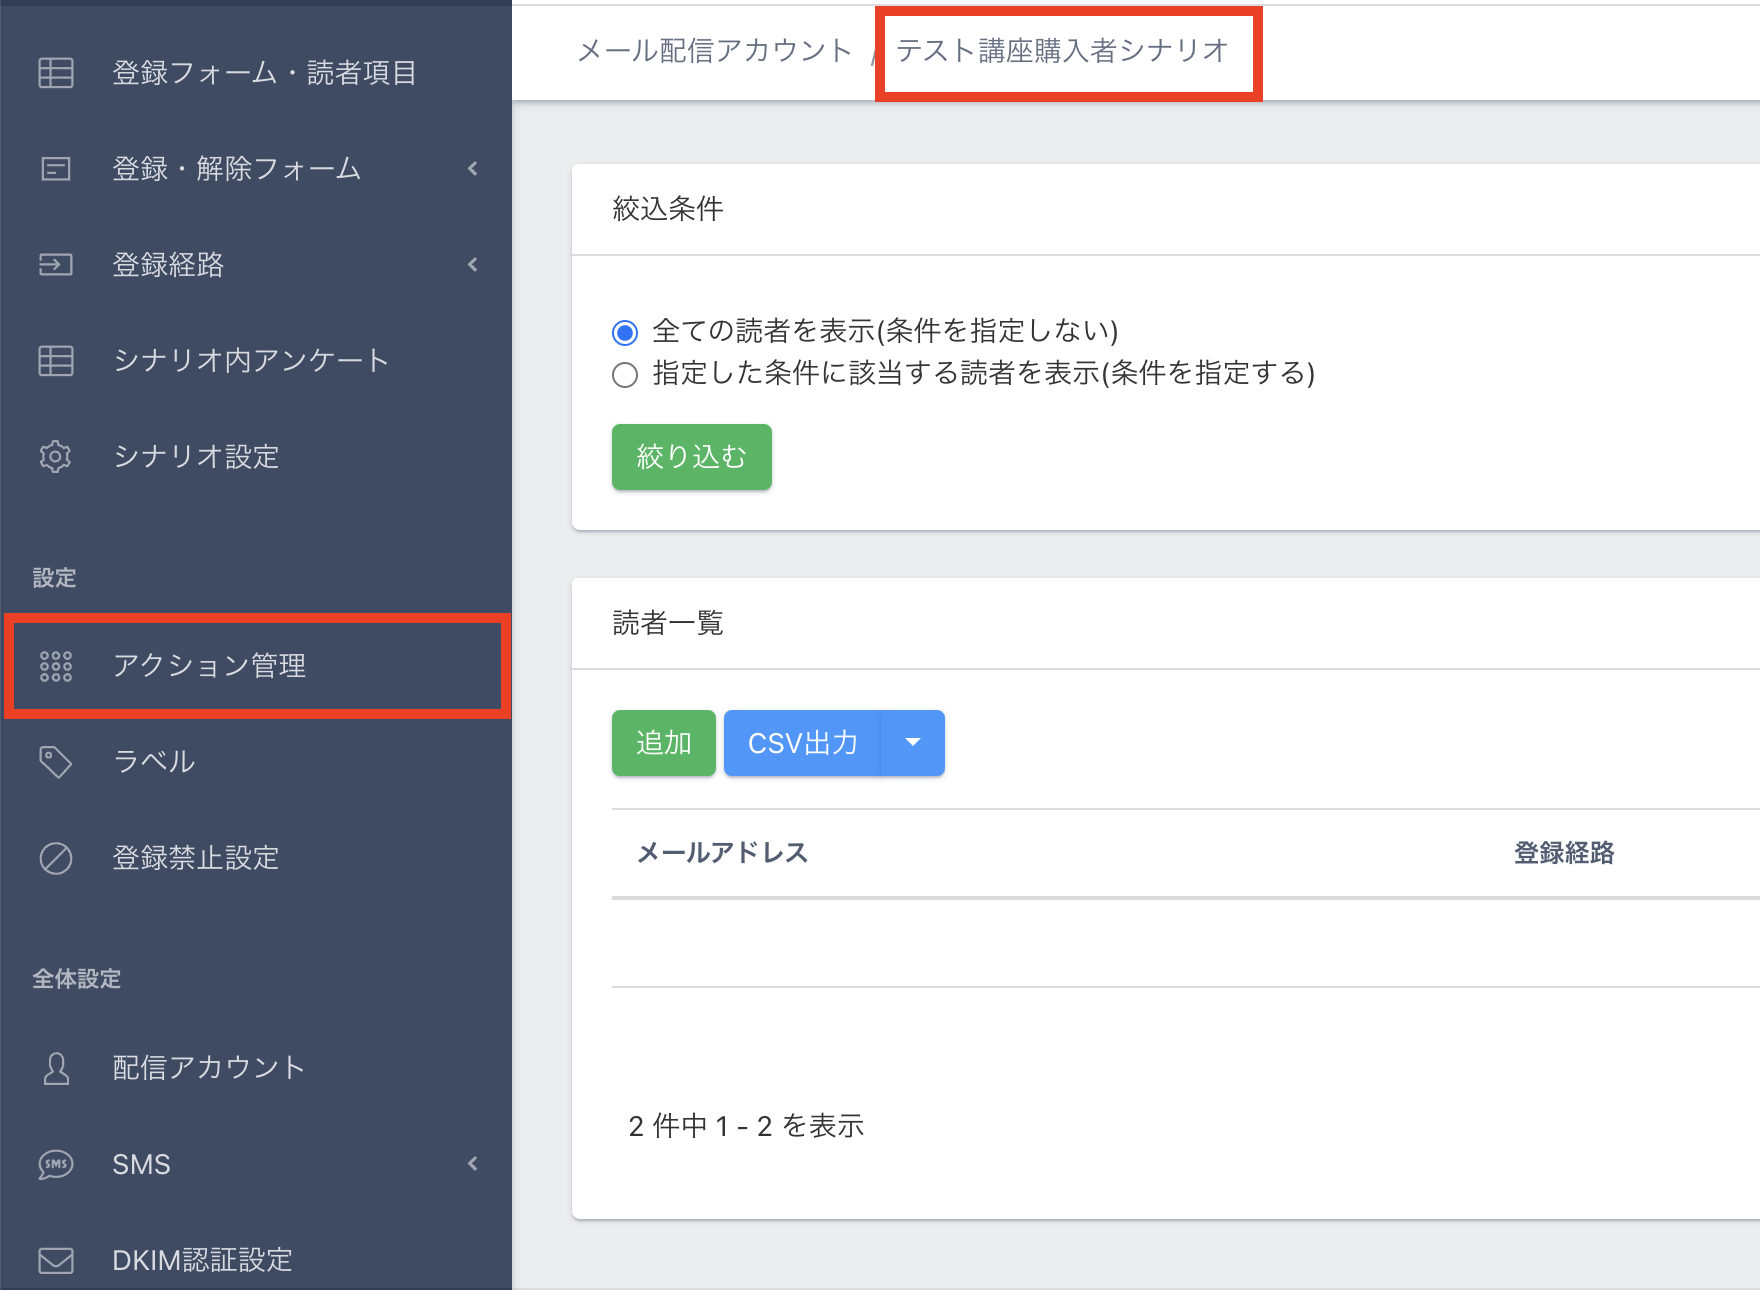Select 全ての読者を表示 radio button
Image resolution: width=1760 pixels, height=1290 pixels.
(x=625, y=332)
